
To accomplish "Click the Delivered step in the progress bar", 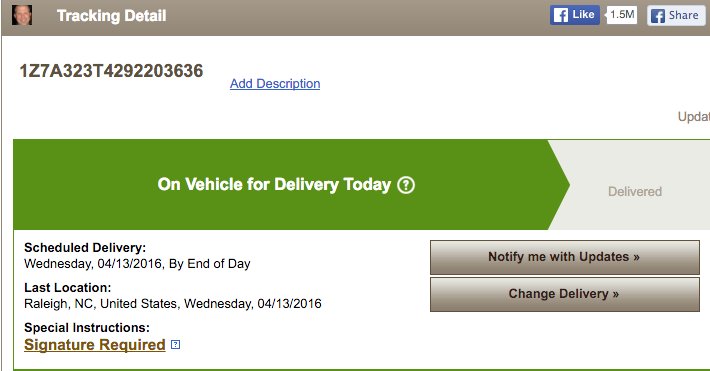I will coord(635,192).
